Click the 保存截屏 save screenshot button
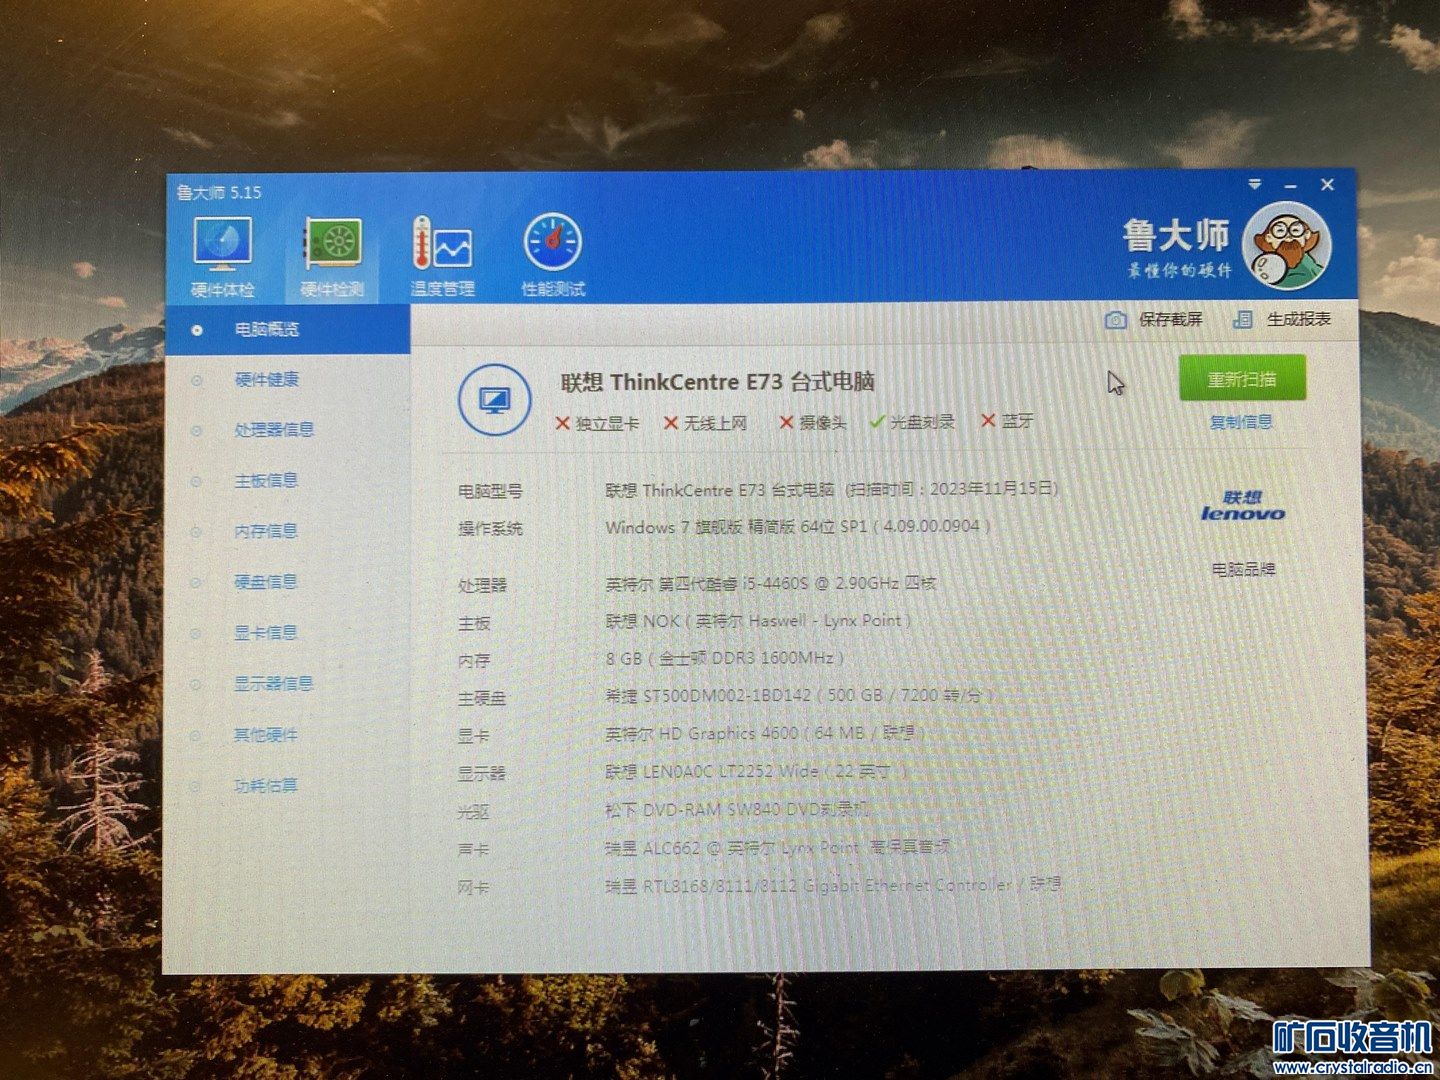Image resolution: width=1440 pixels, height=1080 pixels. pos(1154,319)
